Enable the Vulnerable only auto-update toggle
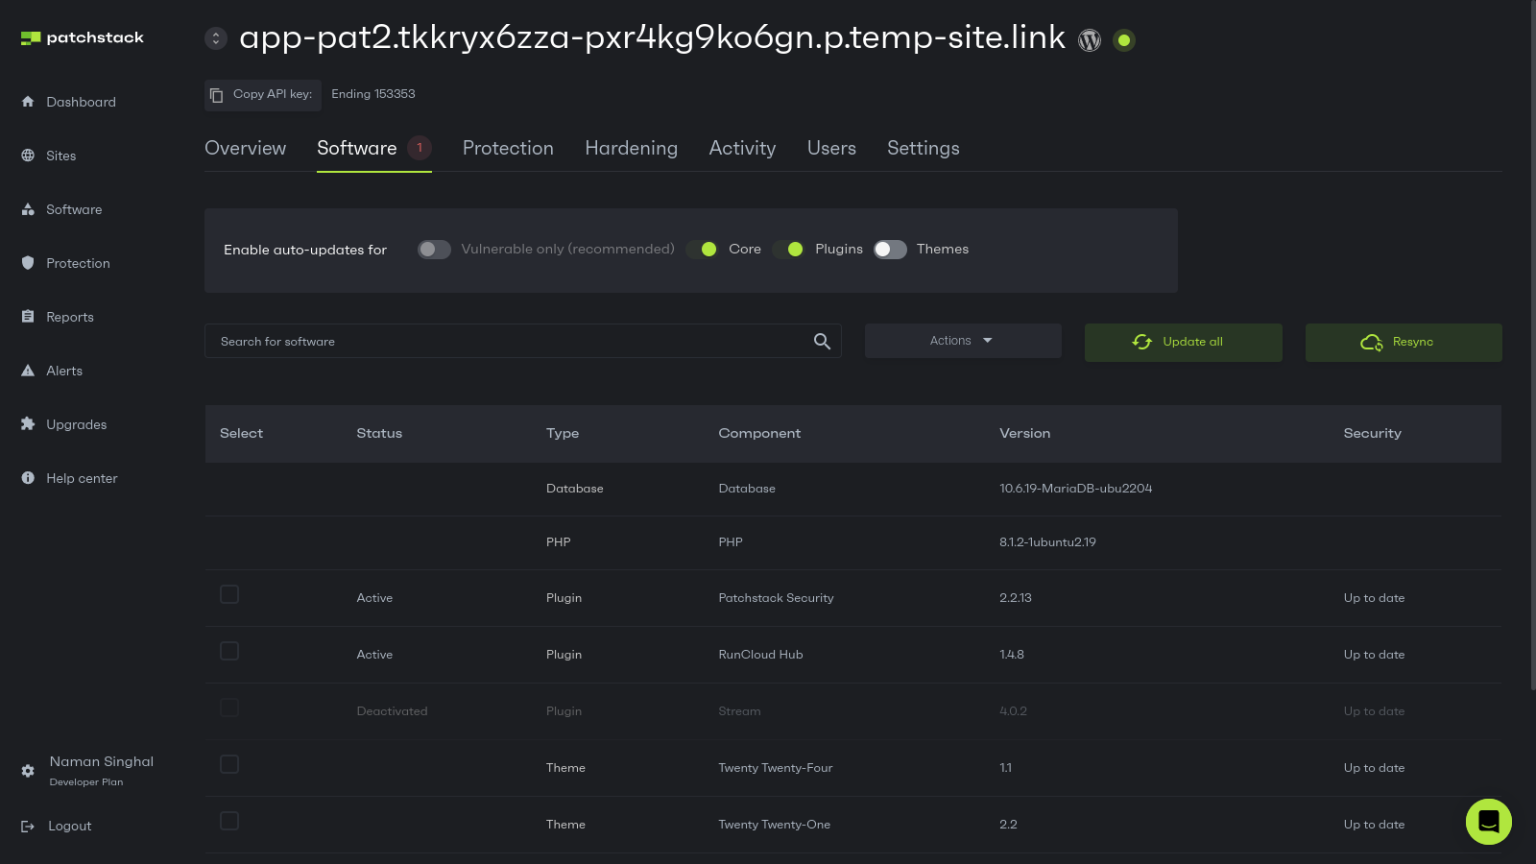 (x=434, y=249)
